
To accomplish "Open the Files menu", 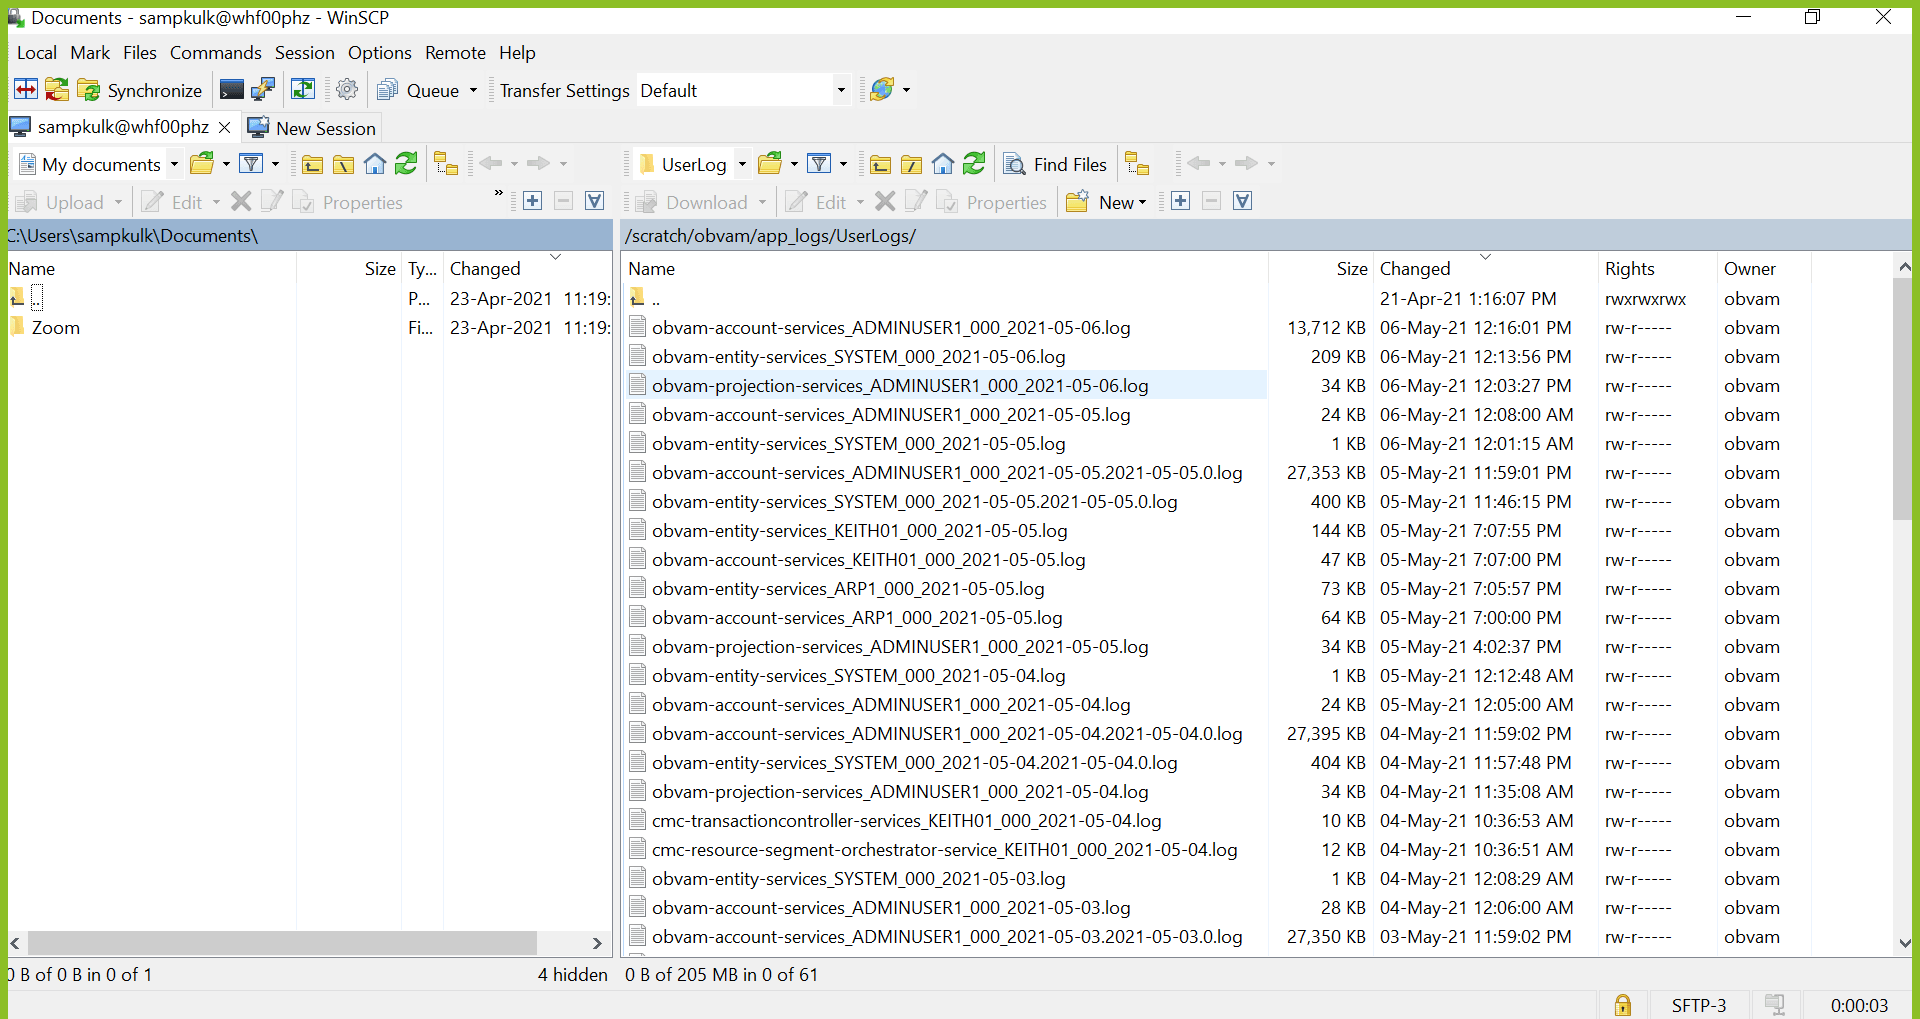I will [140, 53].
